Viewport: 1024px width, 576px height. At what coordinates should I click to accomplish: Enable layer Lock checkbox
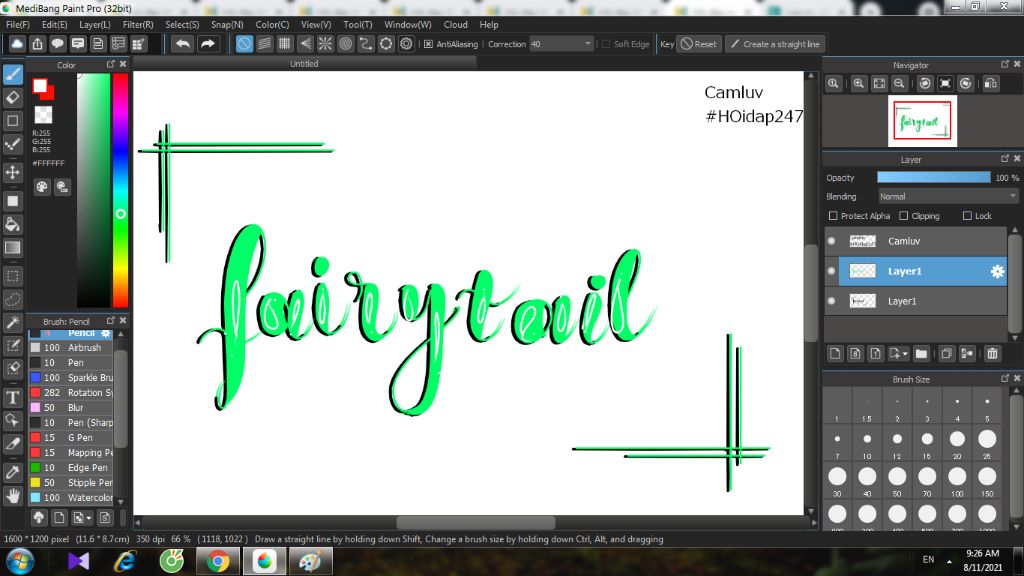point(967,216)
